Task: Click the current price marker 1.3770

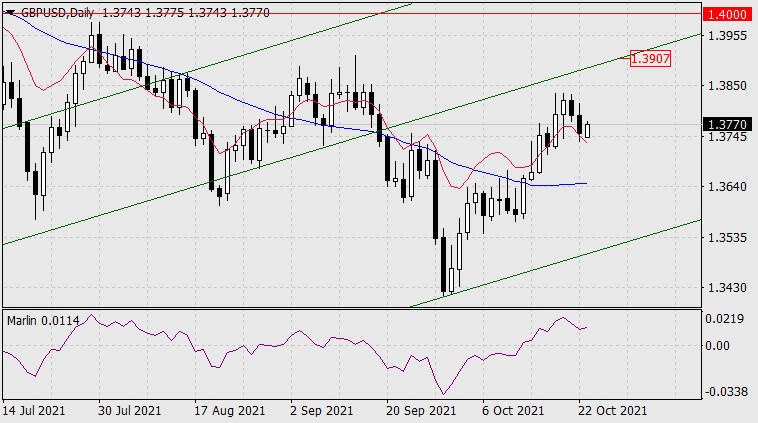Action: point(727,125)
